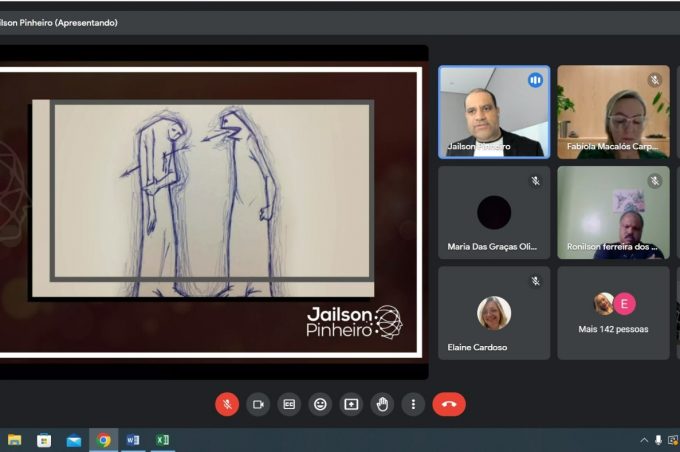This screenshot has height=452, width=680.
Task: Open the Mais 142 pessoas tile
Action: point(613,312)
